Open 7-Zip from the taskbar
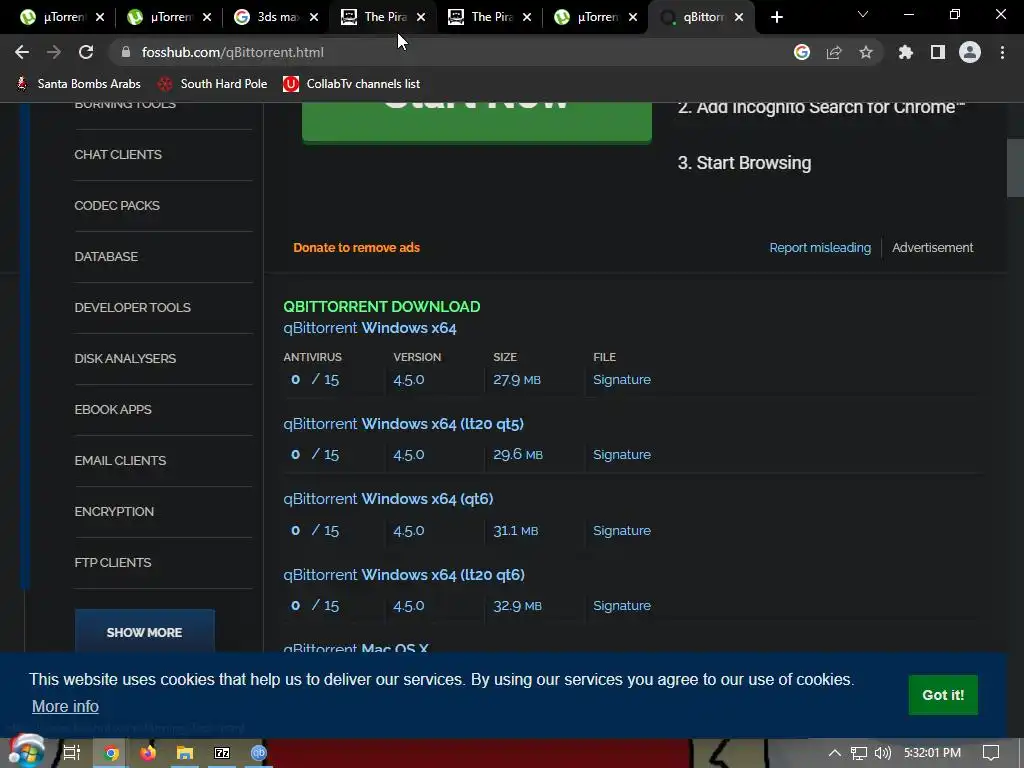 pyautogui.click(x=222, y=753)
